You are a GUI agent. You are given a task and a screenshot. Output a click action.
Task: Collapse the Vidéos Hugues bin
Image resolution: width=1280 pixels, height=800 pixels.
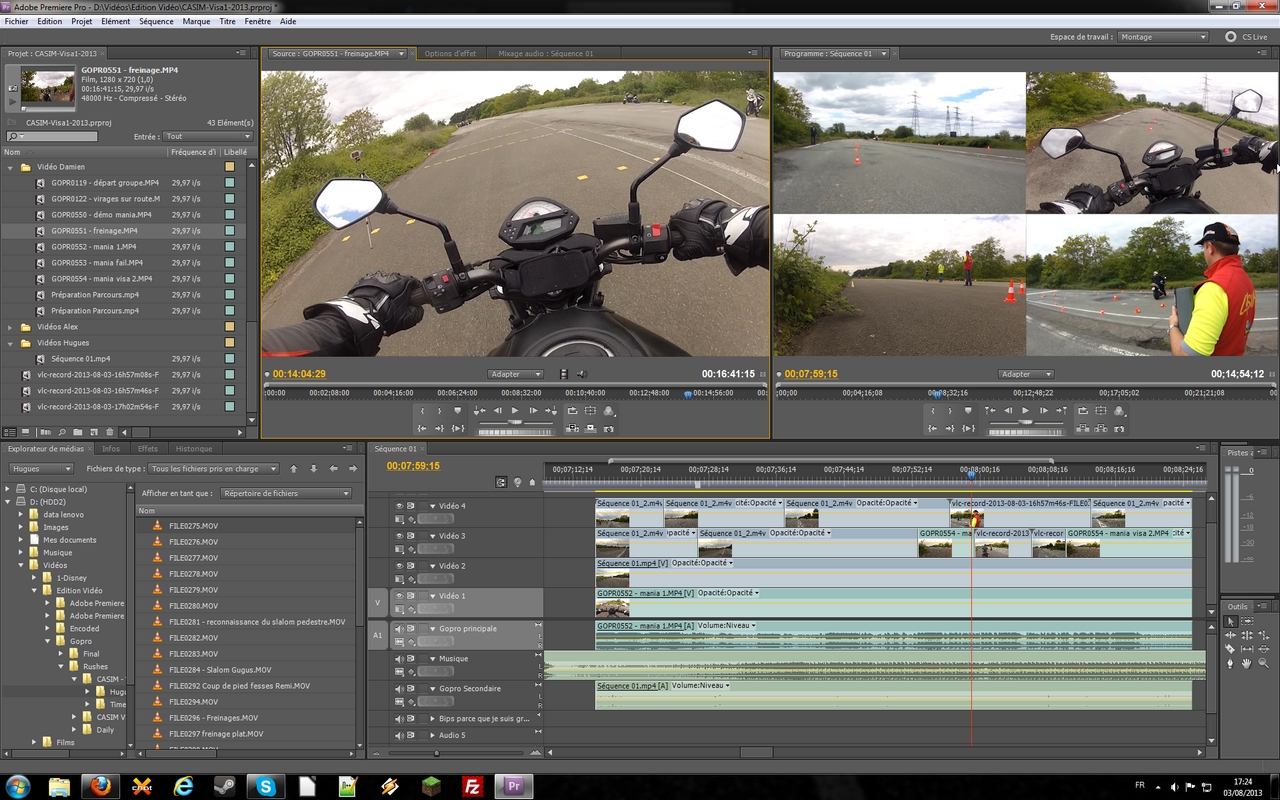pyautogui.click(x=11, y=343)
